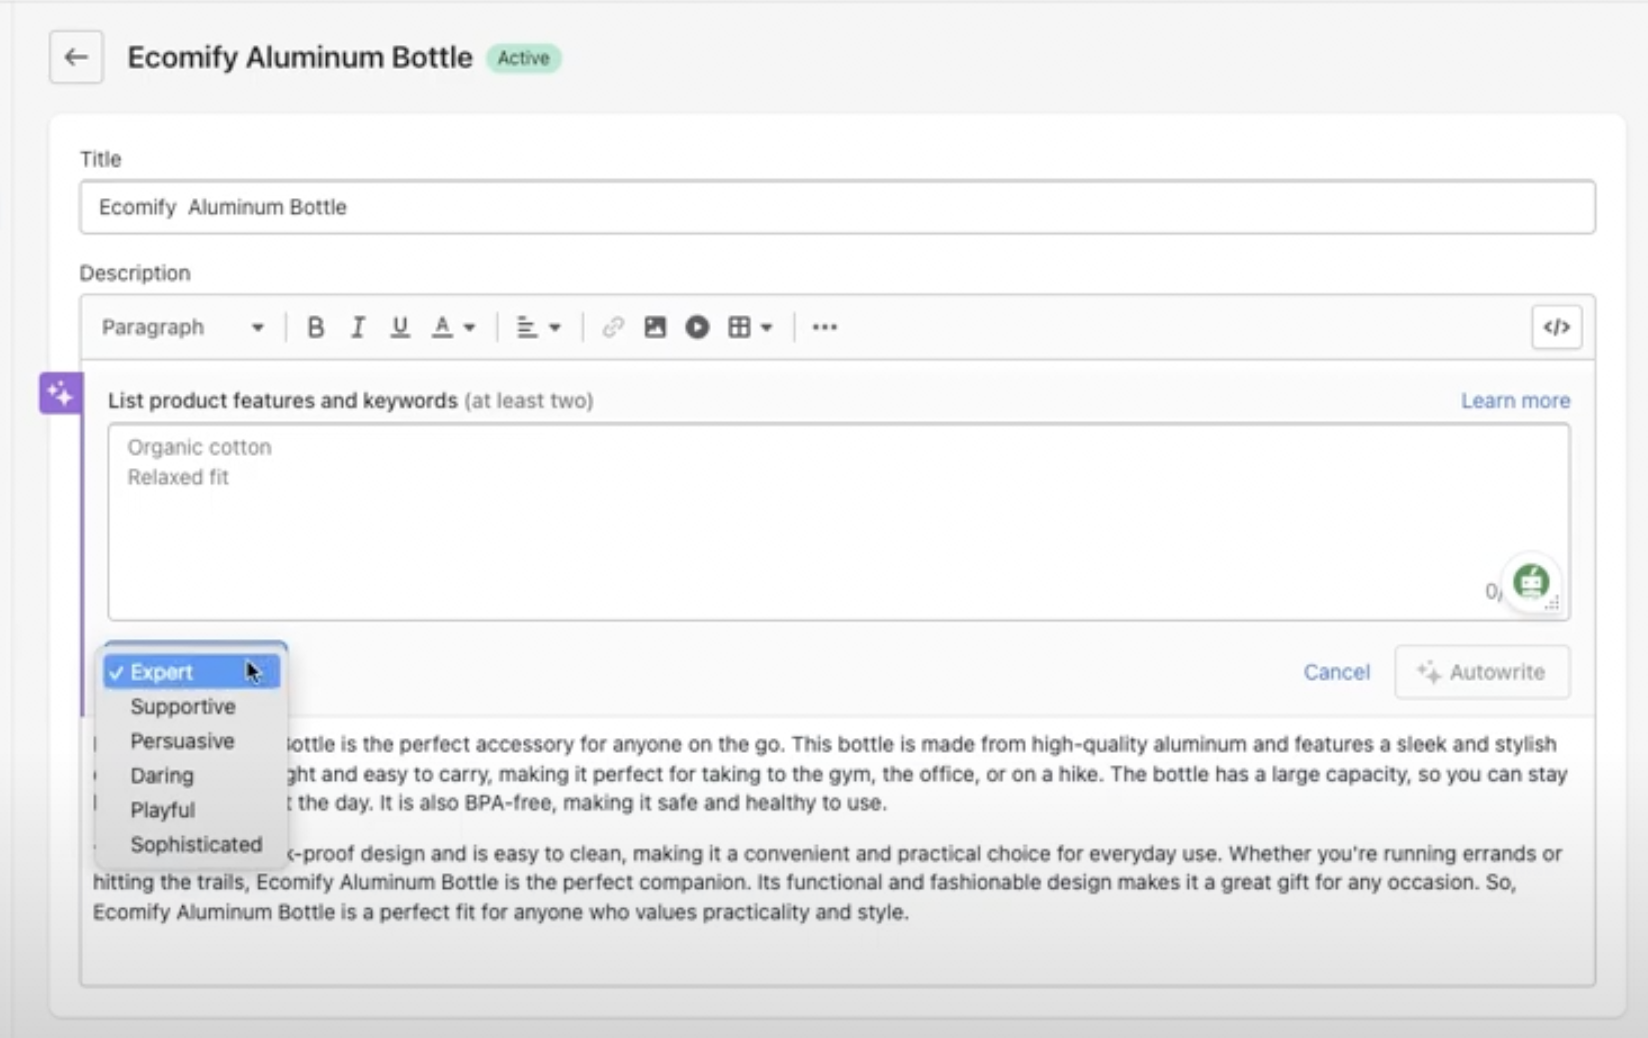Viewport: 1648px width, 1038px height.
Task: Open the Learn more link
Action: click(x=1515, y=401)
